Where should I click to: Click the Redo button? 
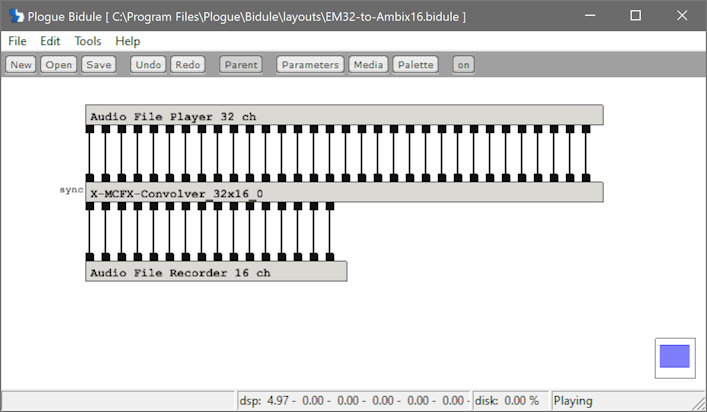pyautogui.click(x=188, y=64)
